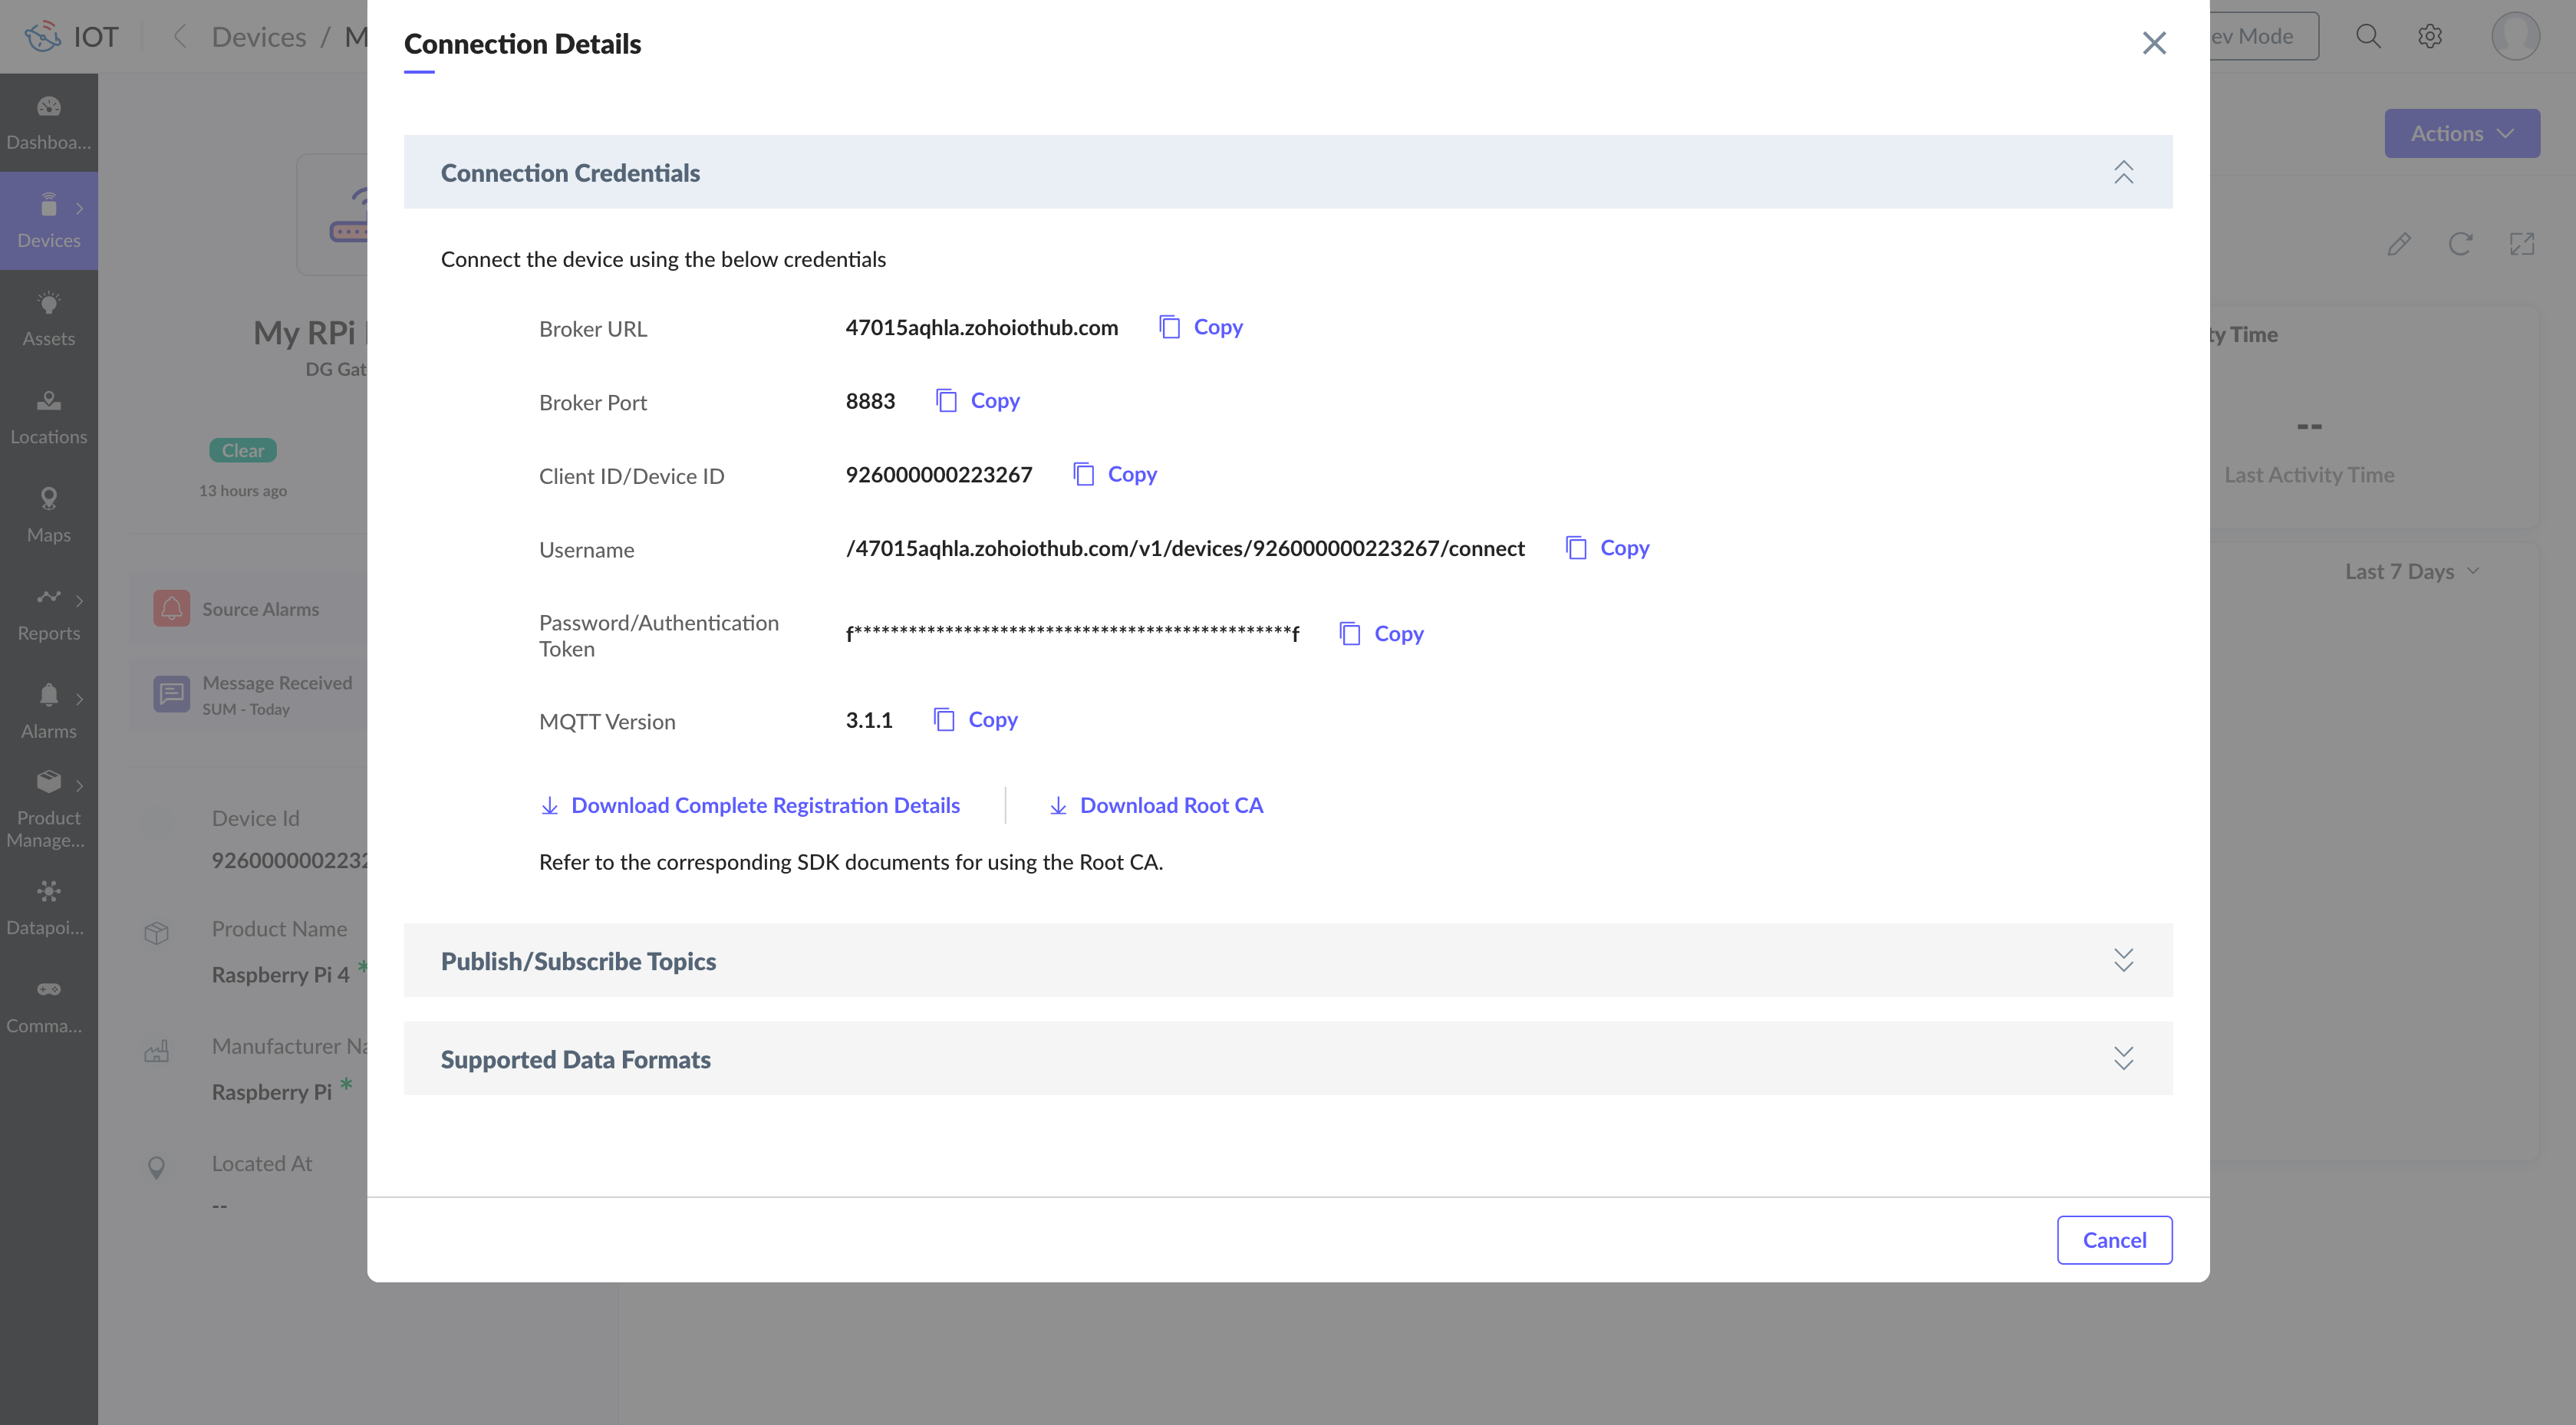Open the Last 7 Days dropdown
Image resolution: width=2576 pixels, height=1425 pixels.
tap(2411, 572)
